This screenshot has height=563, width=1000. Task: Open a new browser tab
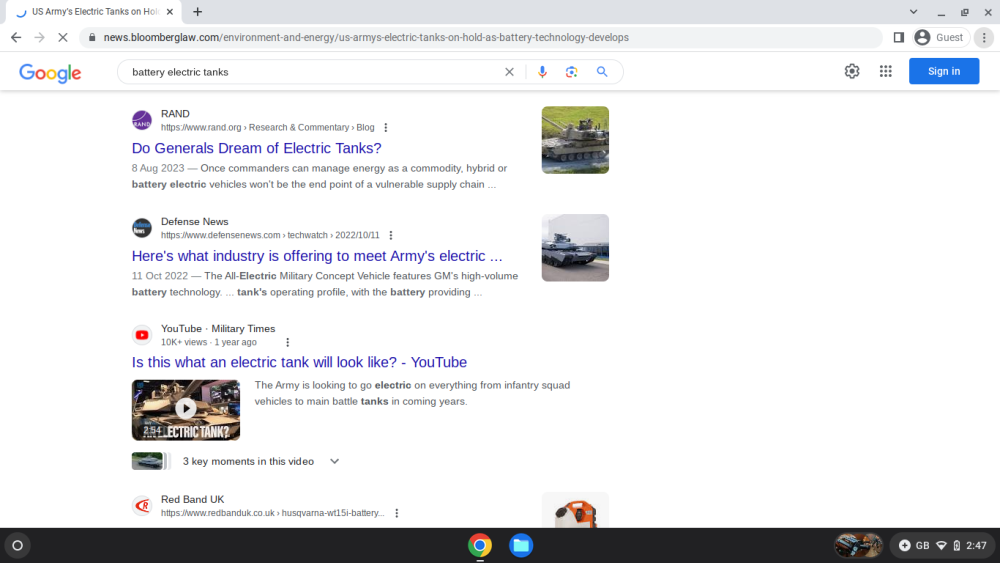[x=198, y=11]
